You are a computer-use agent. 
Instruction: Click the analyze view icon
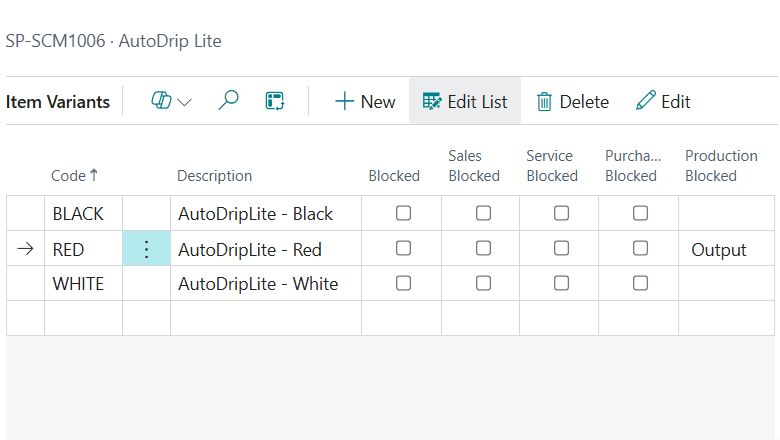pyautogui.click(x=275, y=101)
